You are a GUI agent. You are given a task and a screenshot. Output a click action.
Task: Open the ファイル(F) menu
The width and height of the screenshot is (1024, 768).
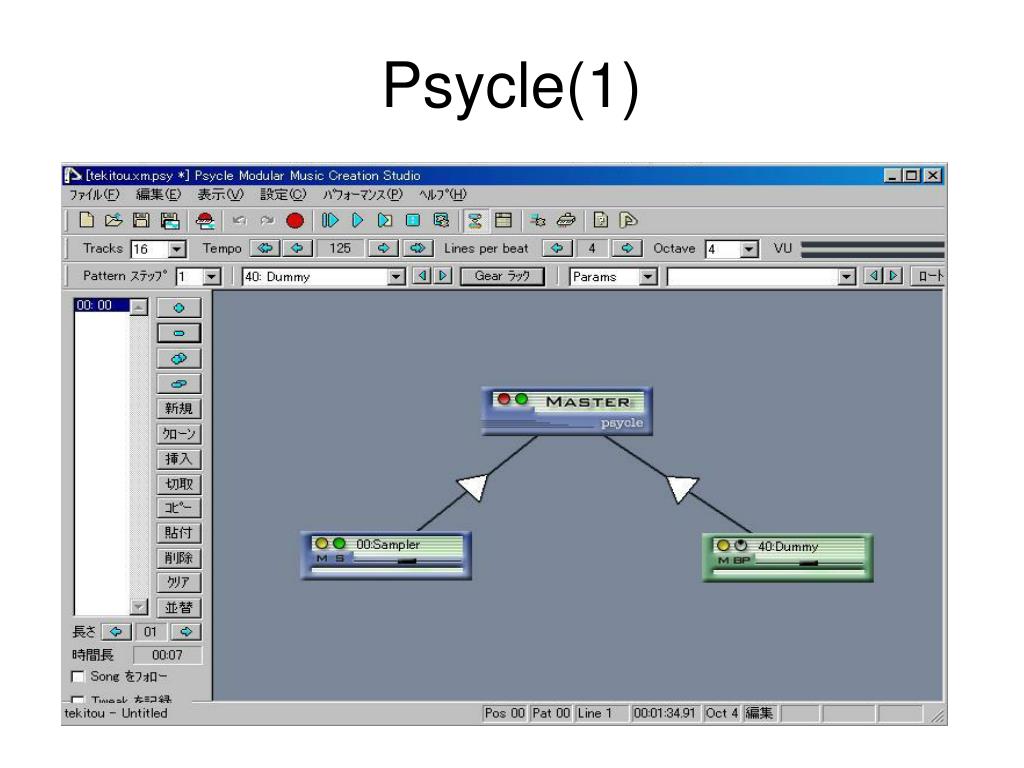pos(95,195)
